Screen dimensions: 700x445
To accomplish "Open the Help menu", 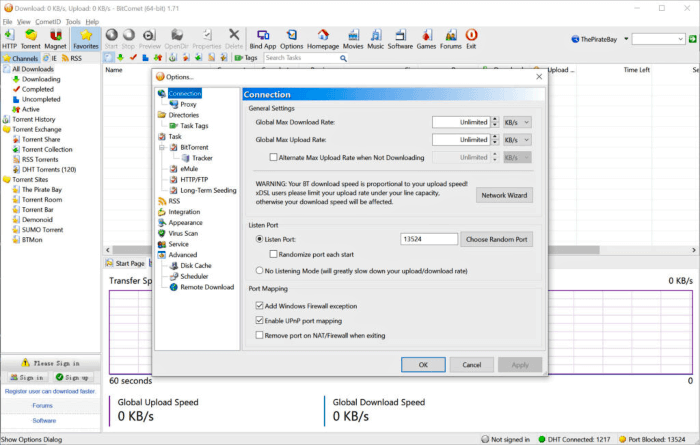I will pyautogui.click(x=92, y=21).
